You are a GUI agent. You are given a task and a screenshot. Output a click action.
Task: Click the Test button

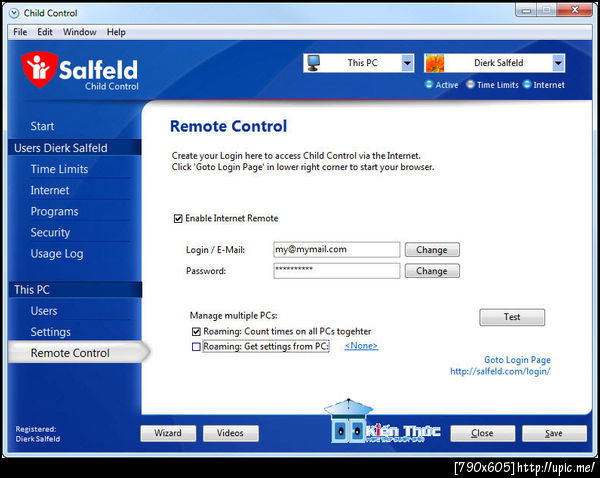click(512, 317)
